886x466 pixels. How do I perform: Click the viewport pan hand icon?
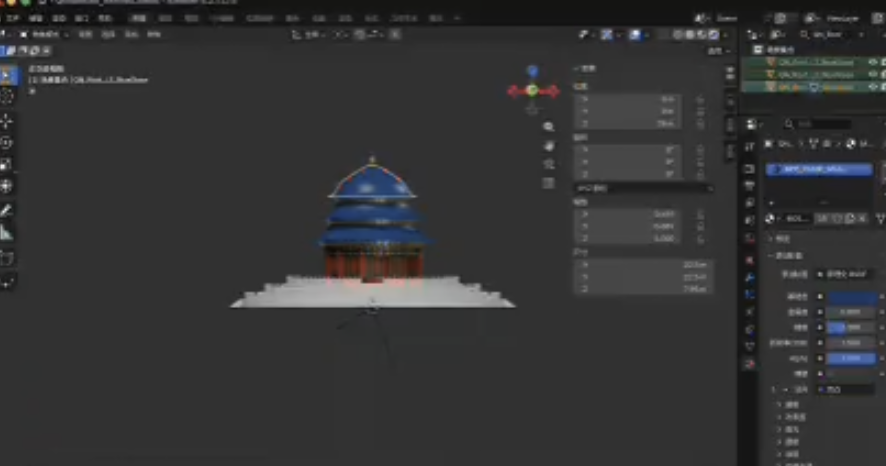pyautogui.click(x=548, y=146)
